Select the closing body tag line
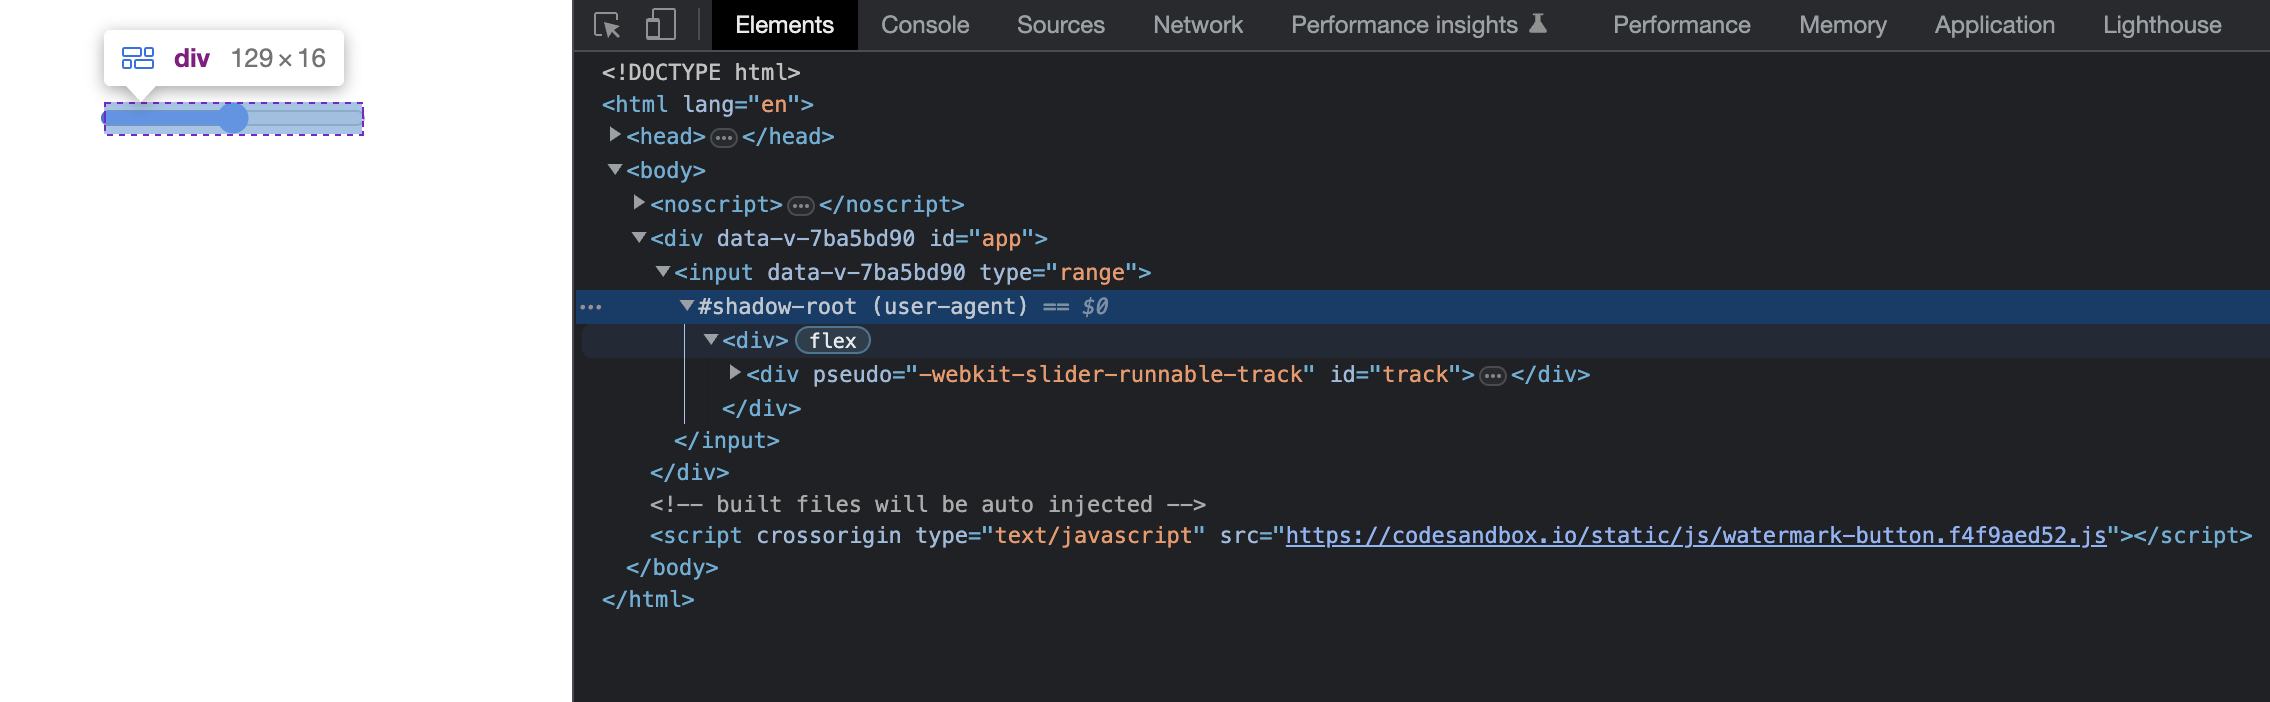Viewport: 2270px width, 702px height. point(672,568)
